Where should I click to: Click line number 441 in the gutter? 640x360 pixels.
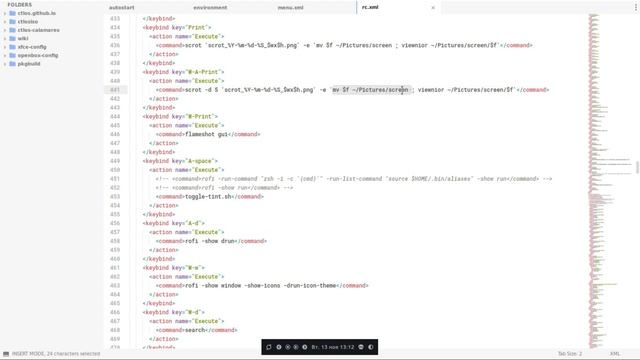click(115, 90)
